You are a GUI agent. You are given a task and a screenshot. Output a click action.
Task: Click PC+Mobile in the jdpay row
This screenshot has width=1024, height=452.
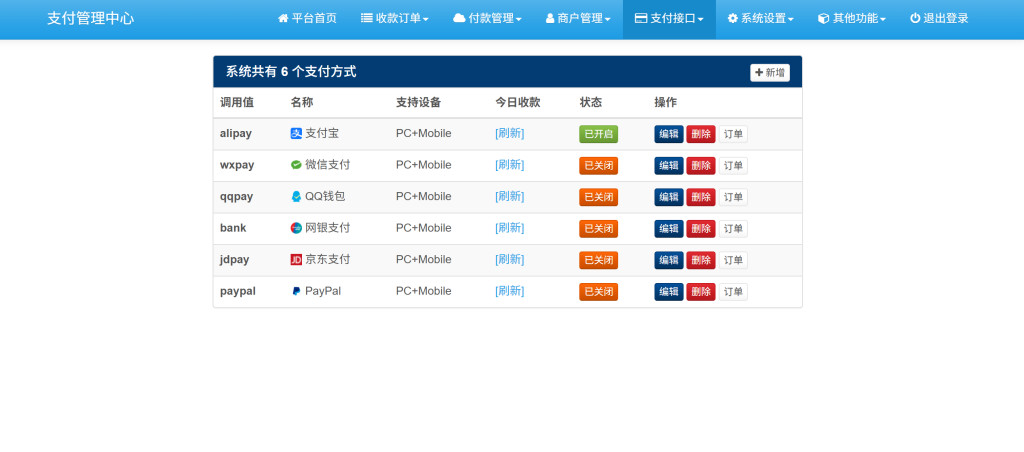(x=423, y=259)
